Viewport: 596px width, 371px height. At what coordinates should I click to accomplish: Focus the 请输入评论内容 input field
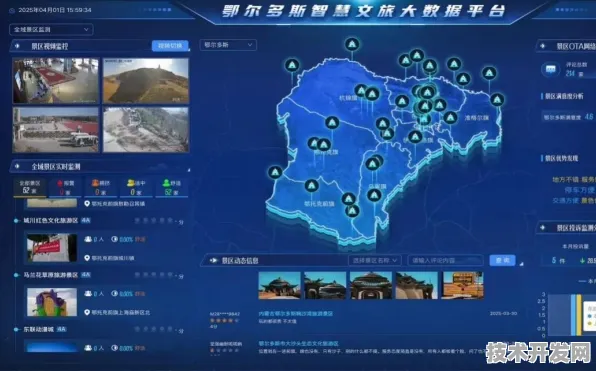445,260
